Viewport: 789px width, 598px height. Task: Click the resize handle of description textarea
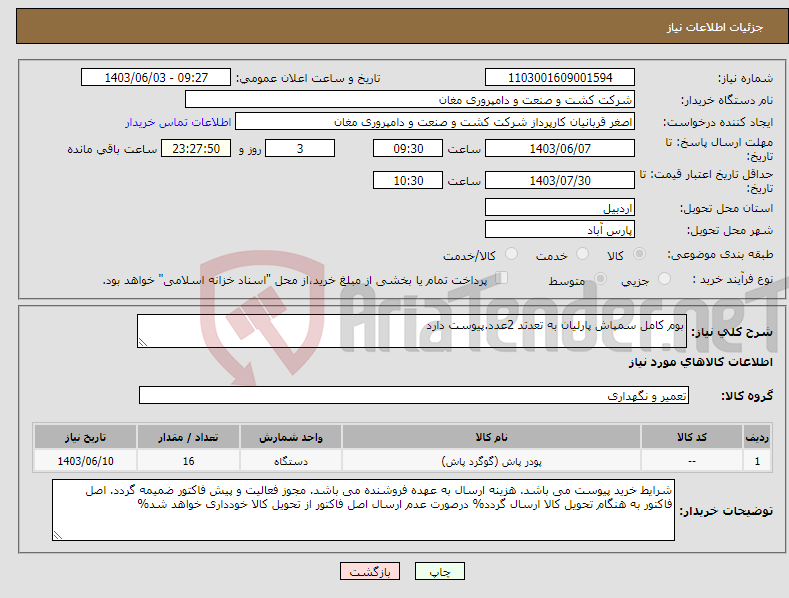(143, 342)
